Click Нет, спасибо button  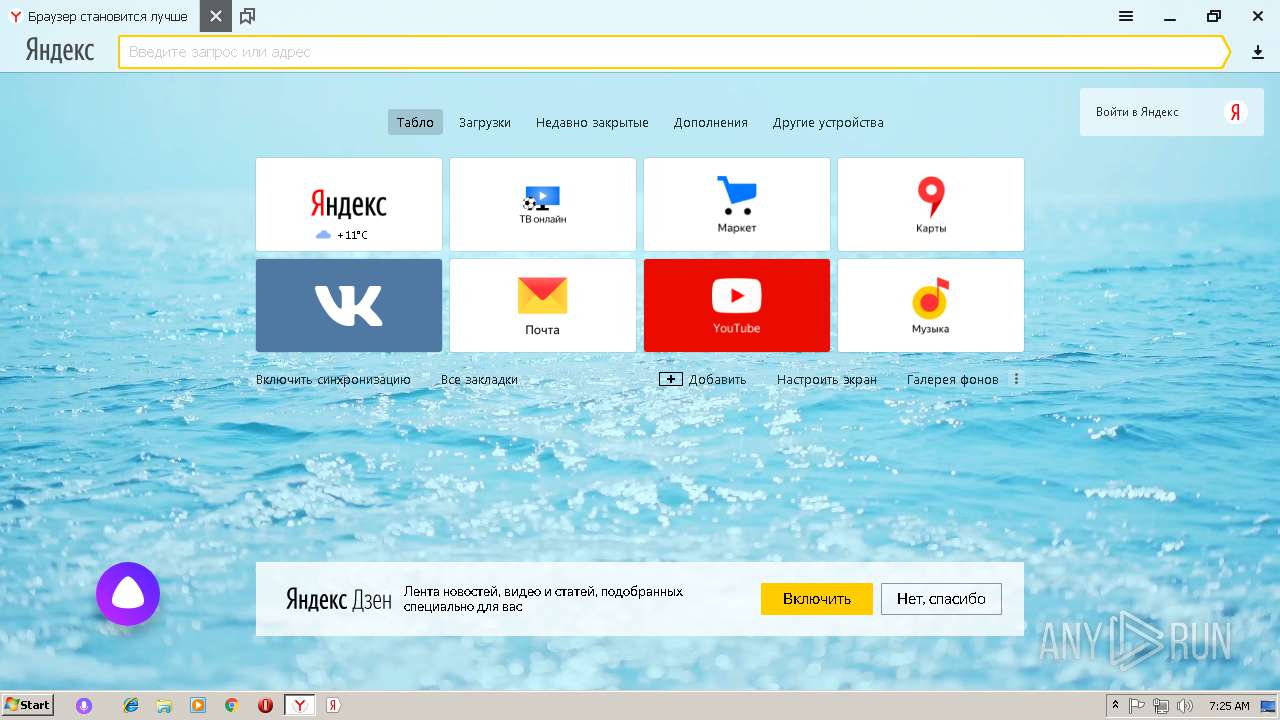coord(941,599)
